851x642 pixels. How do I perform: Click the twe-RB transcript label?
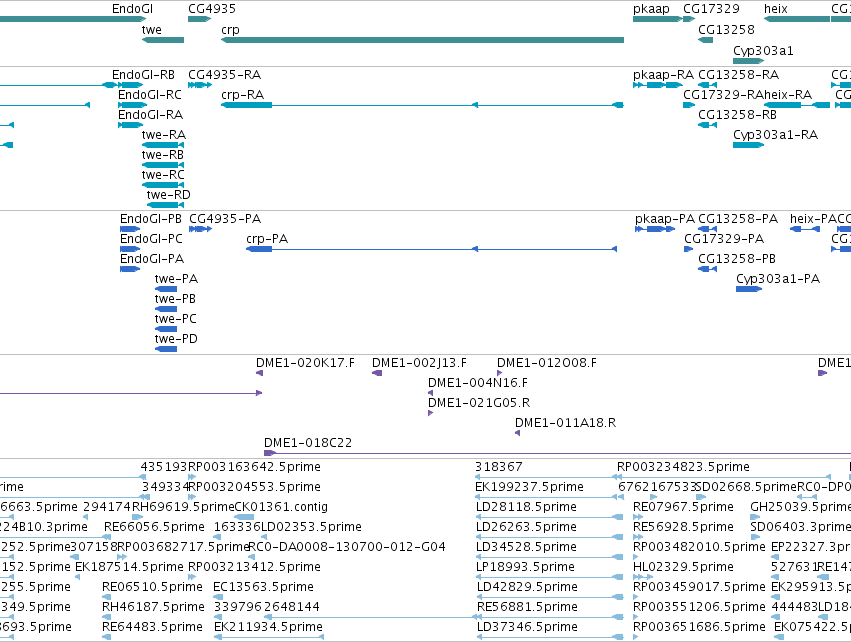tap(163, 155)
